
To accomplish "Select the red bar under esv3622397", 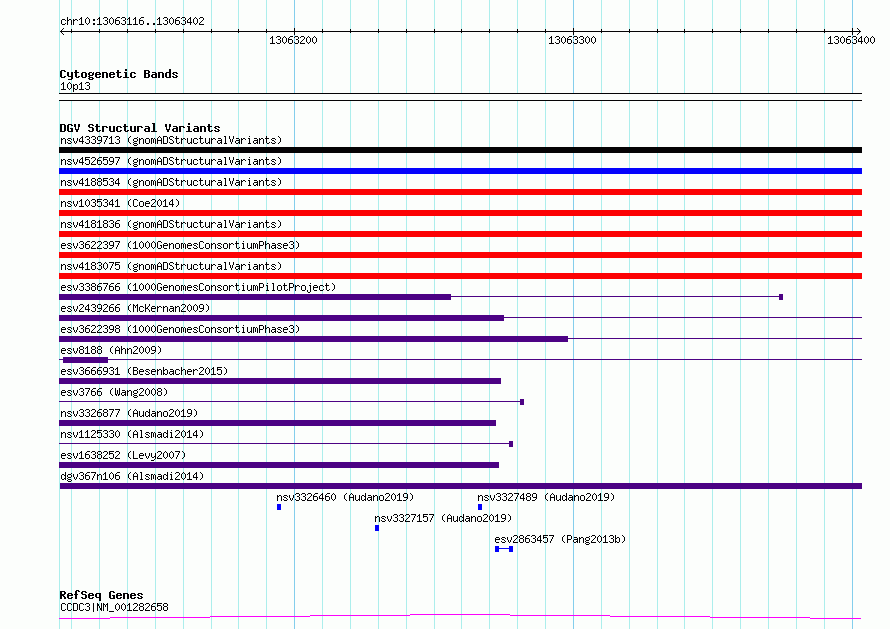I will pos(460,255).
